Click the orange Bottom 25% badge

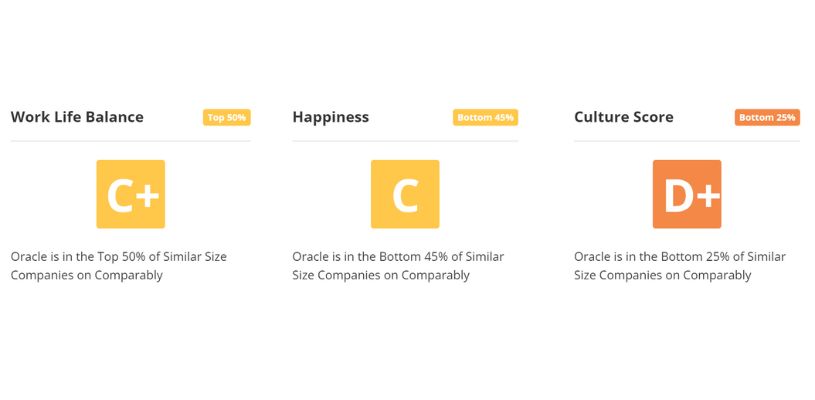coord(767,117)
